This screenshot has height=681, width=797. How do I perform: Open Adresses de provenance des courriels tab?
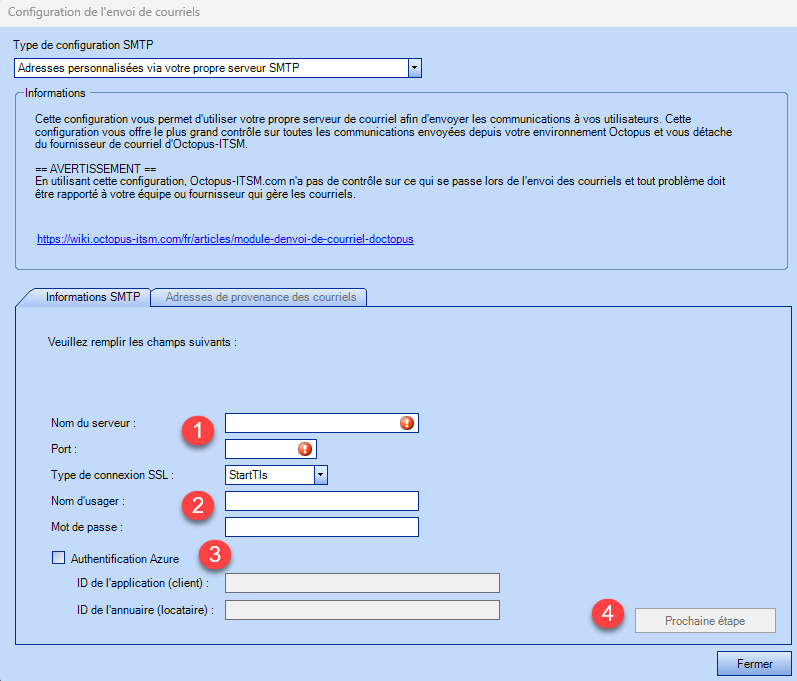click(x=260, y=297)
